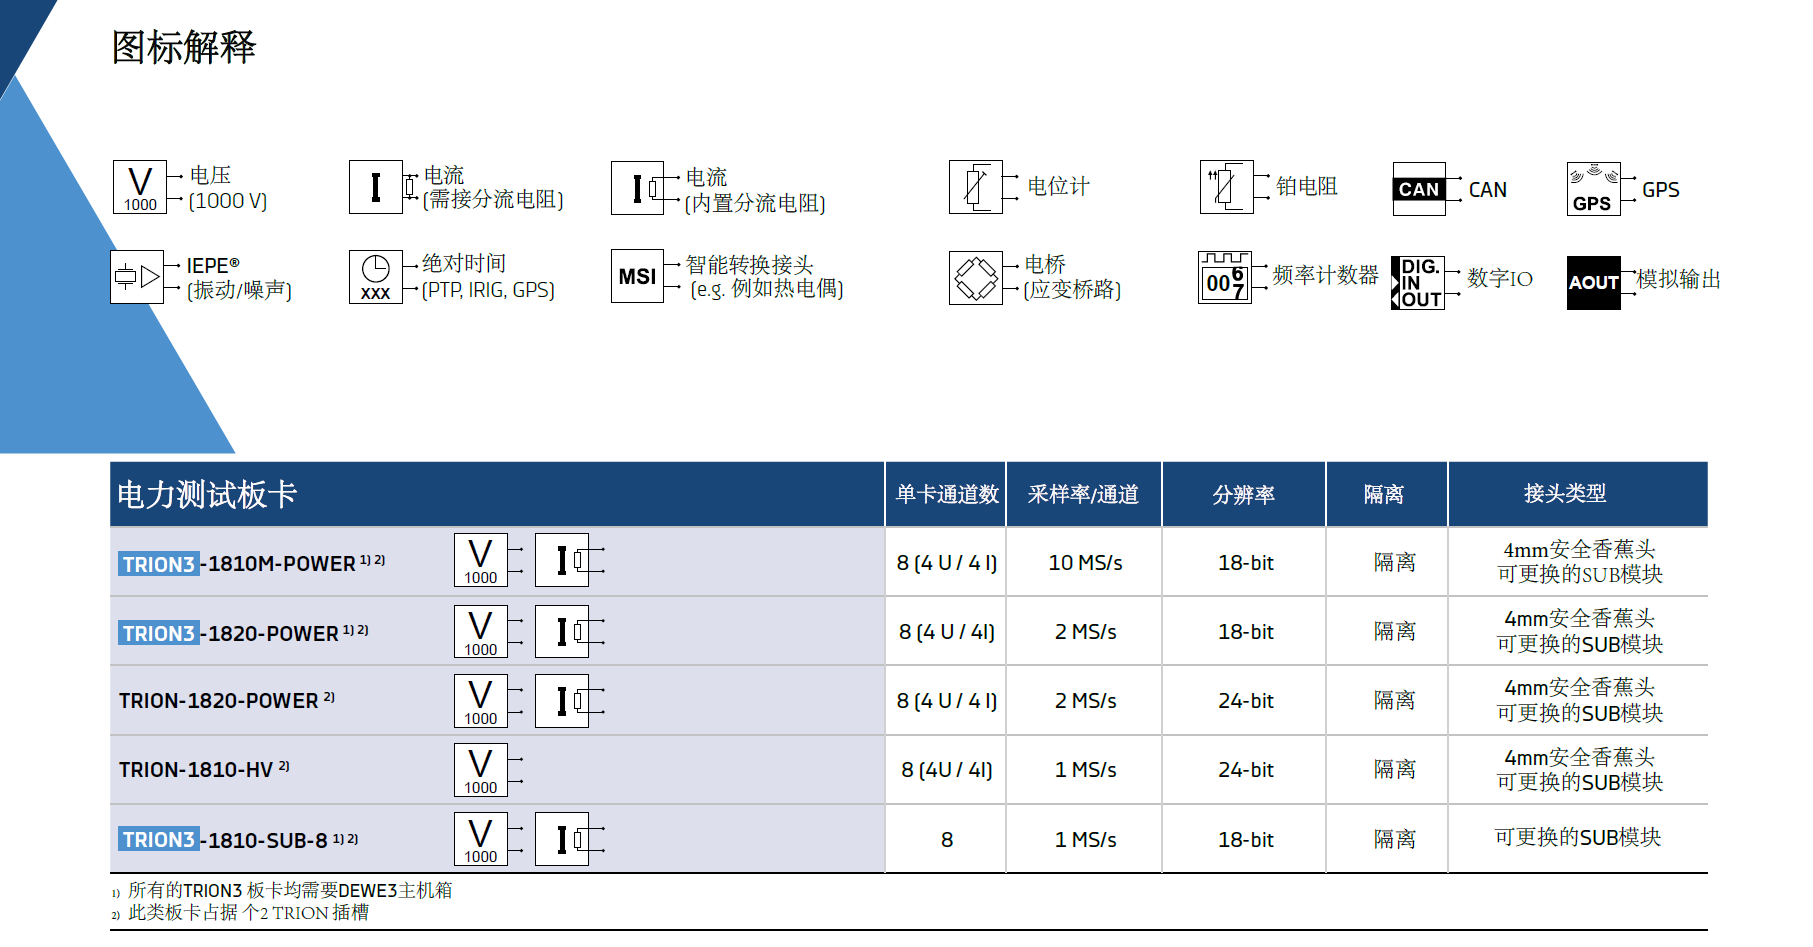The width and height of the screenshot is (1813, 947).
Task: Click the black AOUT analog output icon
Action: click(x=1593, y=283)
